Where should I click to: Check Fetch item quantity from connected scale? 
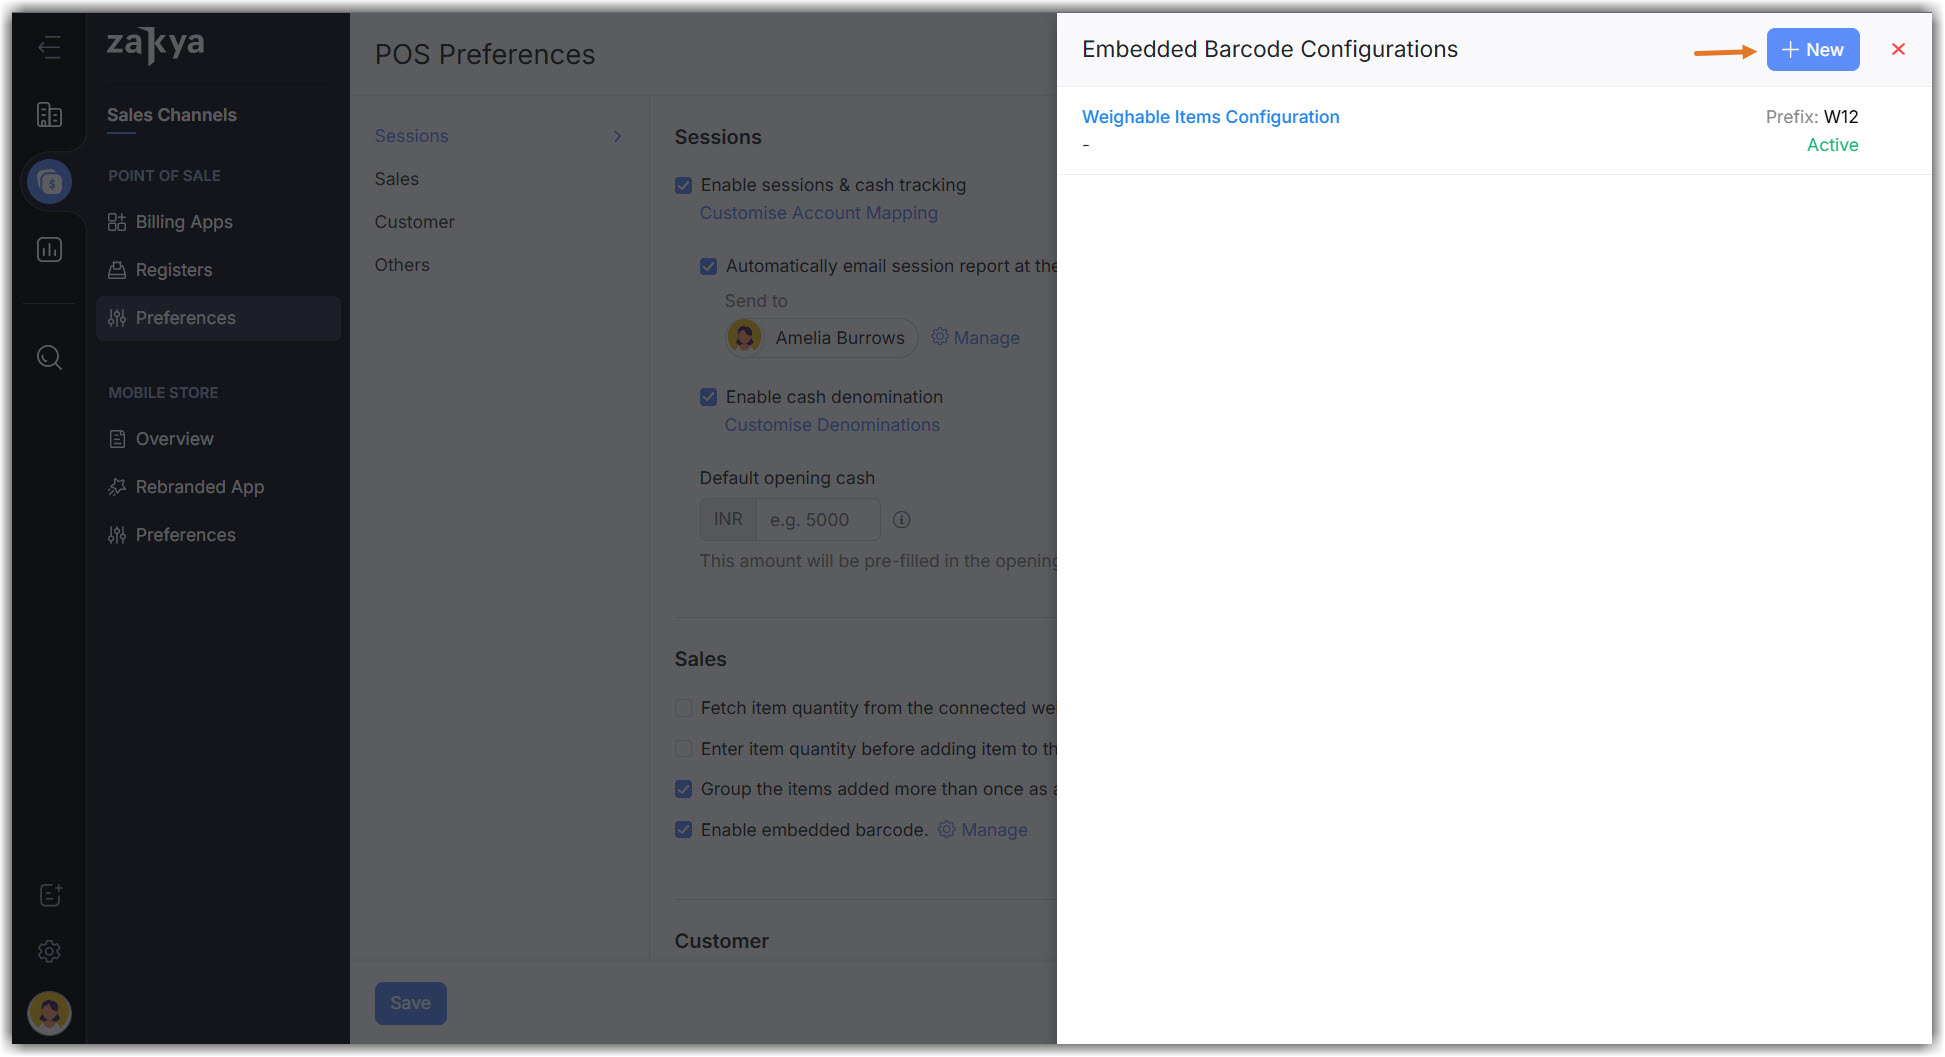[x=684, y=708]
